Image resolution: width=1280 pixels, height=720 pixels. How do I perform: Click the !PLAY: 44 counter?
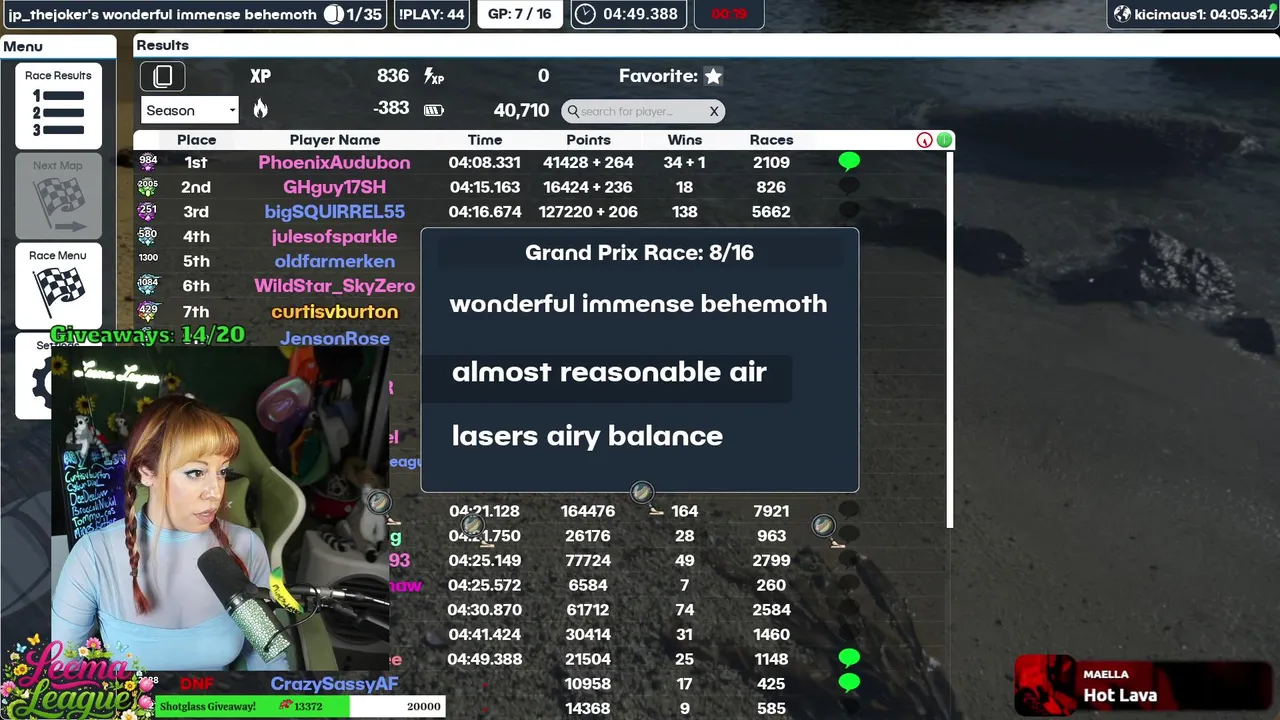(431, 14)
